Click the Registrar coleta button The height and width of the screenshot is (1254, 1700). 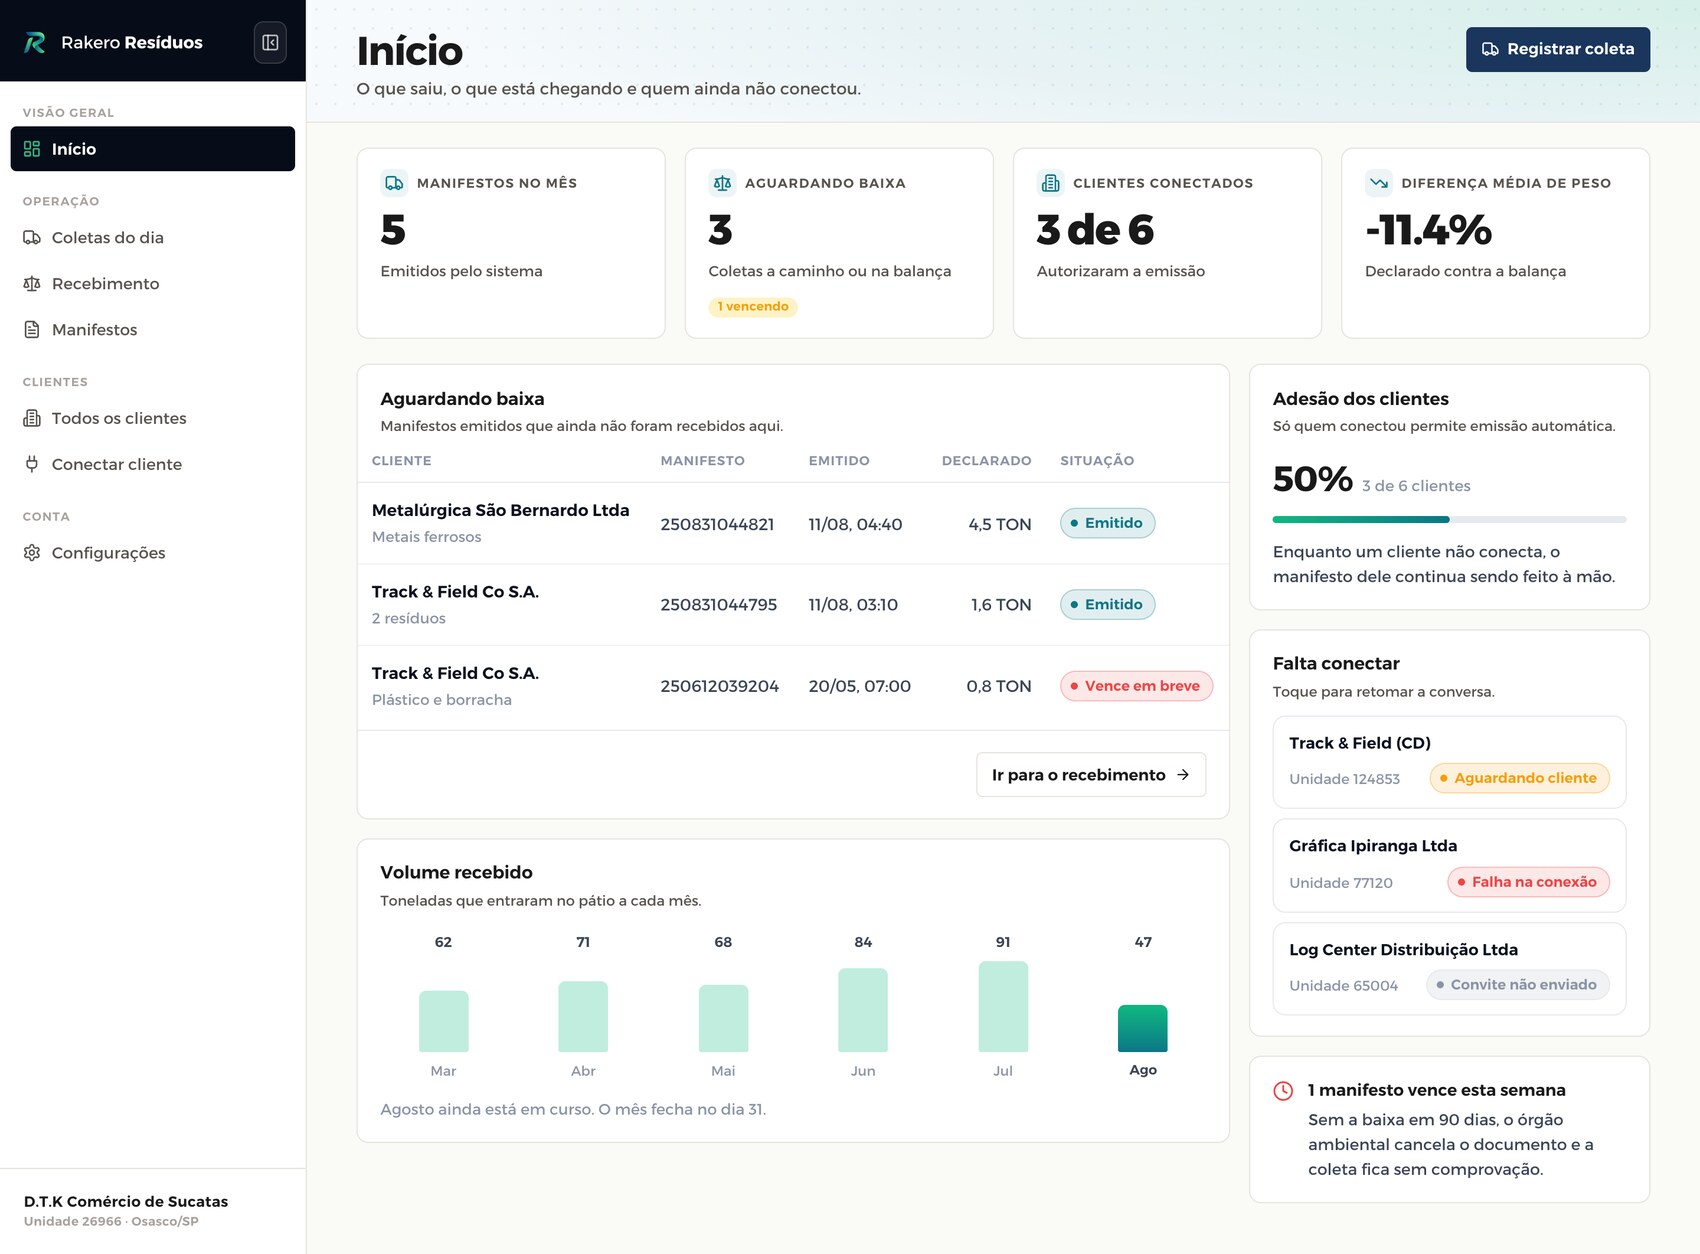1557,49
